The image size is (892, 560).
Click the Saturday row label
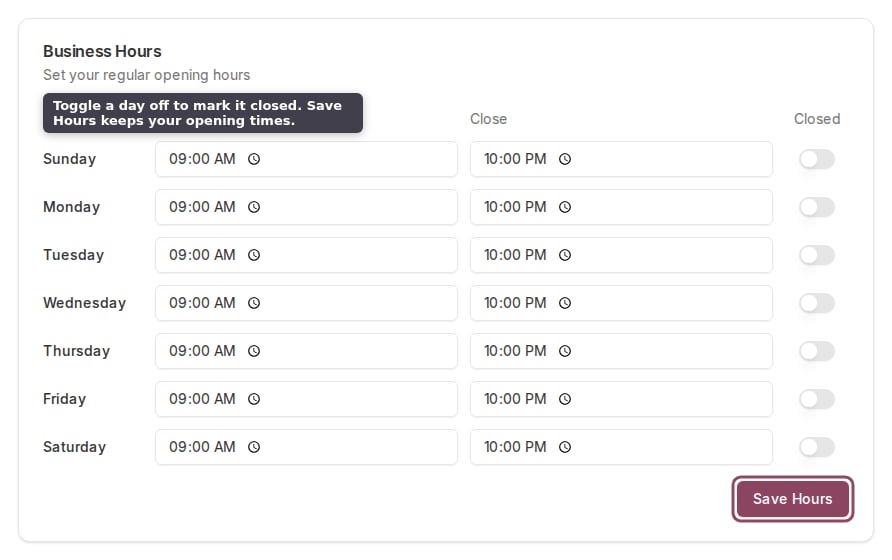click(x=75, y=447)
